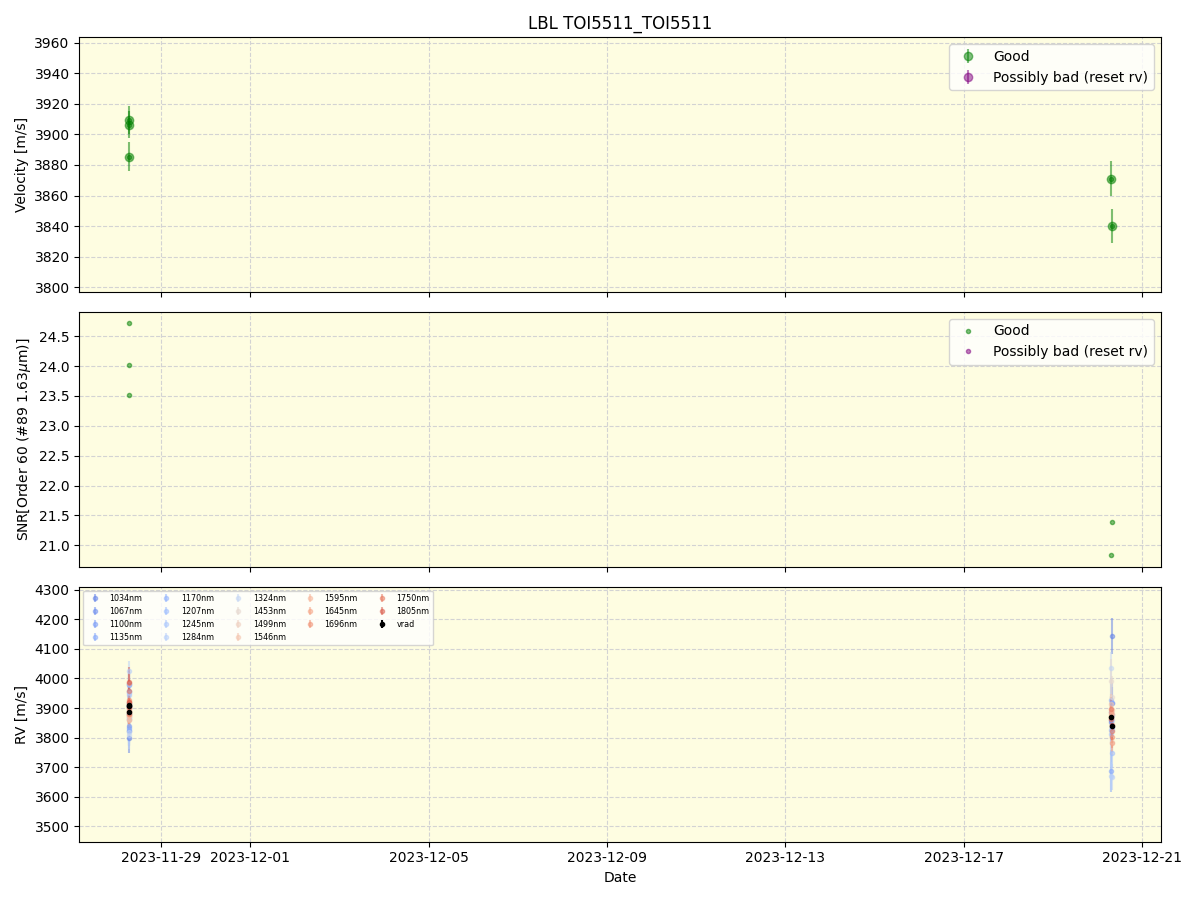
Task: Click the velocity point near 3885 m/s
Action: (x=129, y=157)
